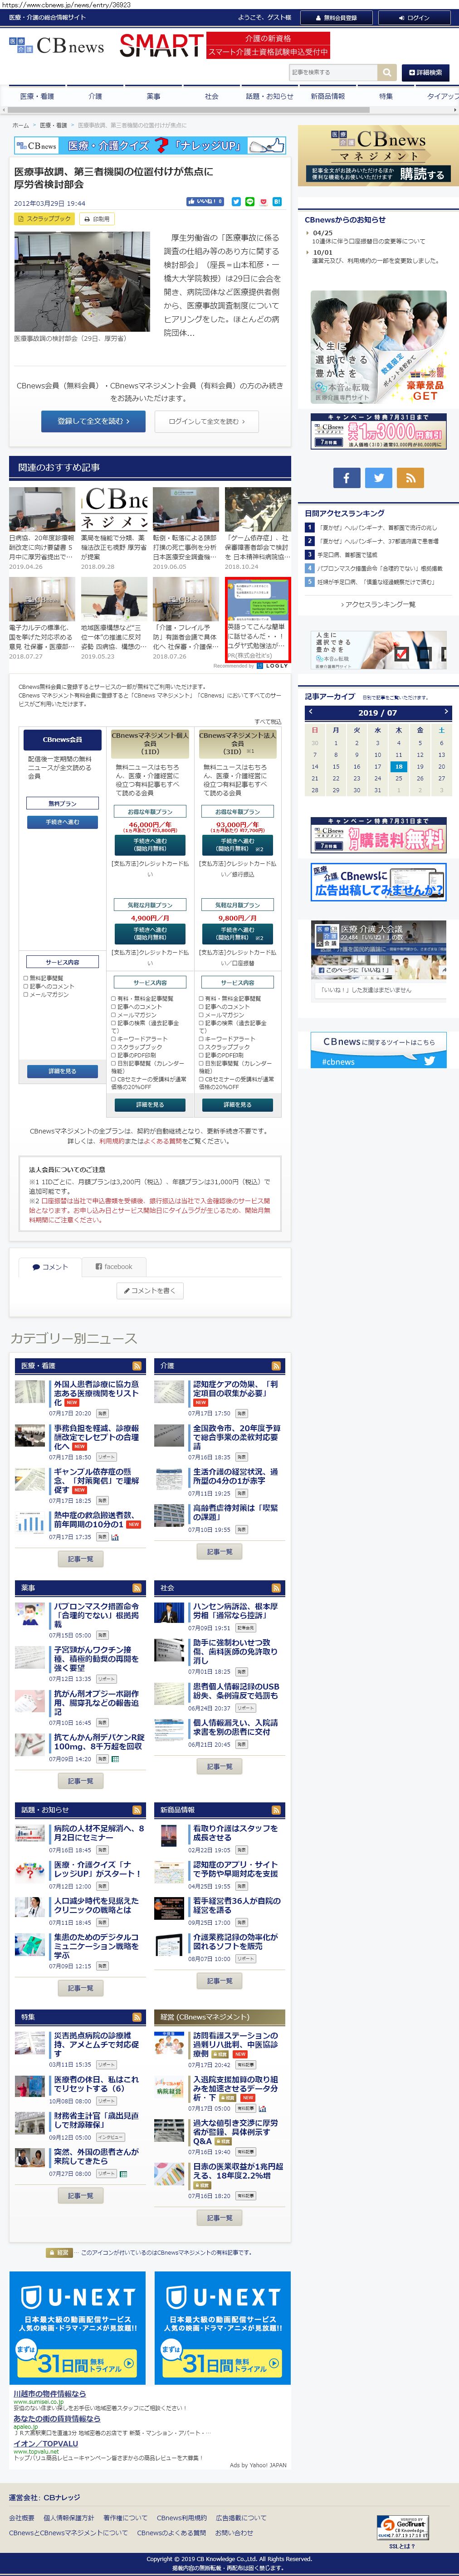Click Facebook like button on article
The width and height of the screenshot is (459, 2576).
(206, 202)
